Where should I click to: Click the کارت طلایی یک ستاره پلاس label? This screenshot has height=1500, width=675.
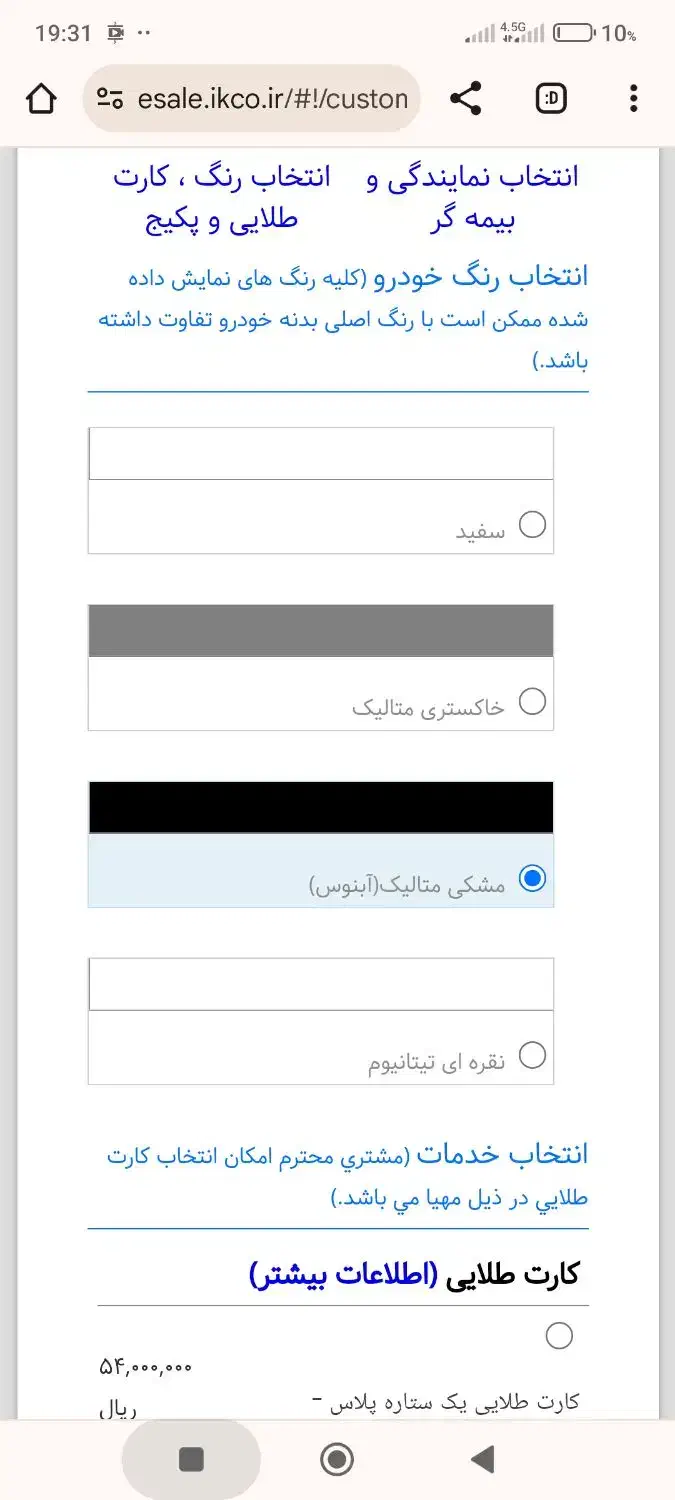click(x=453, y=1401)
